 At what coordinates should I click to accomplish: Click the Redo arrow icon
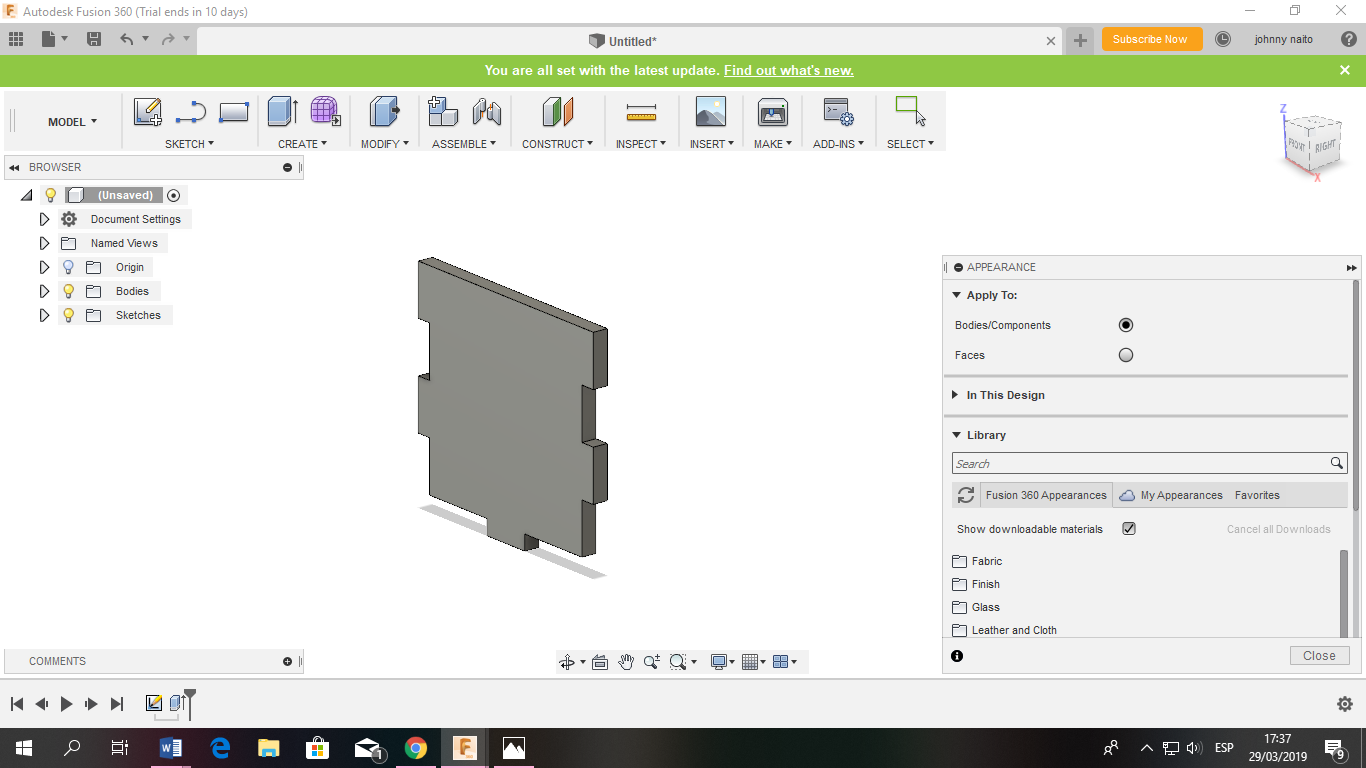[x=168, y=39]
